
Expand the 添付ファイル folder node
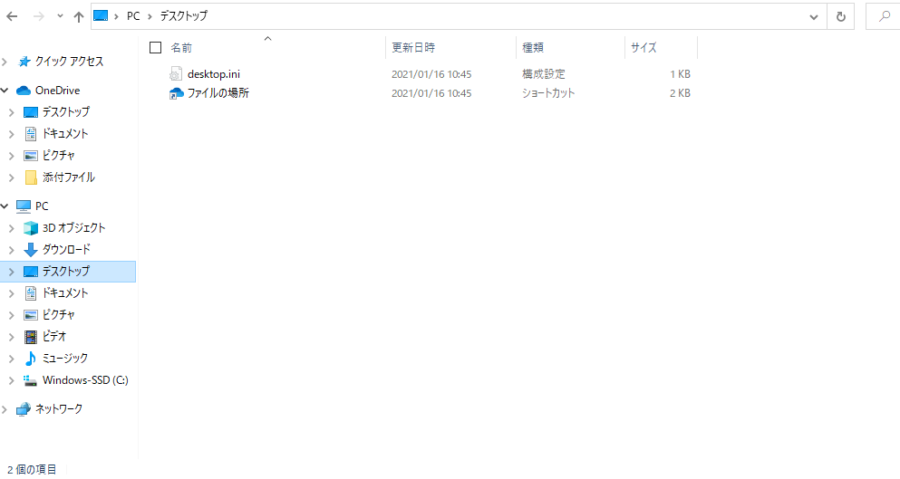coord(11,178)
